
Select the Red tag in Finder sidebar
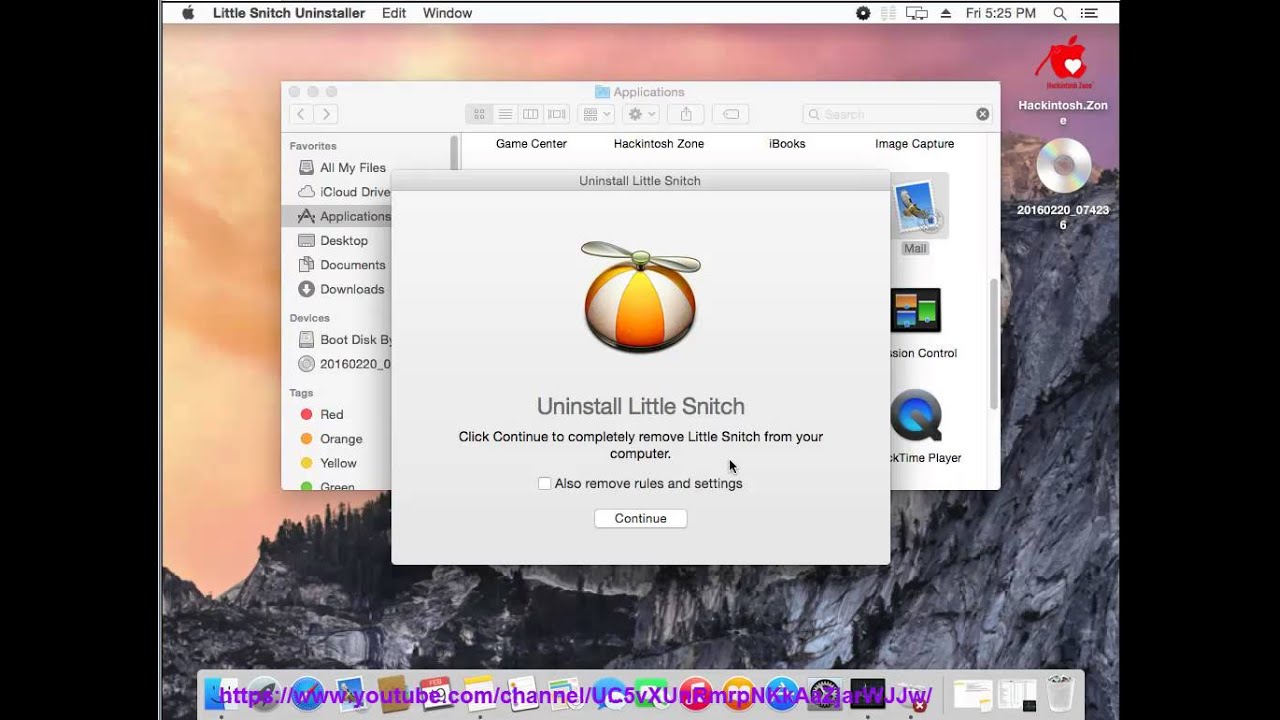[322, 414]
